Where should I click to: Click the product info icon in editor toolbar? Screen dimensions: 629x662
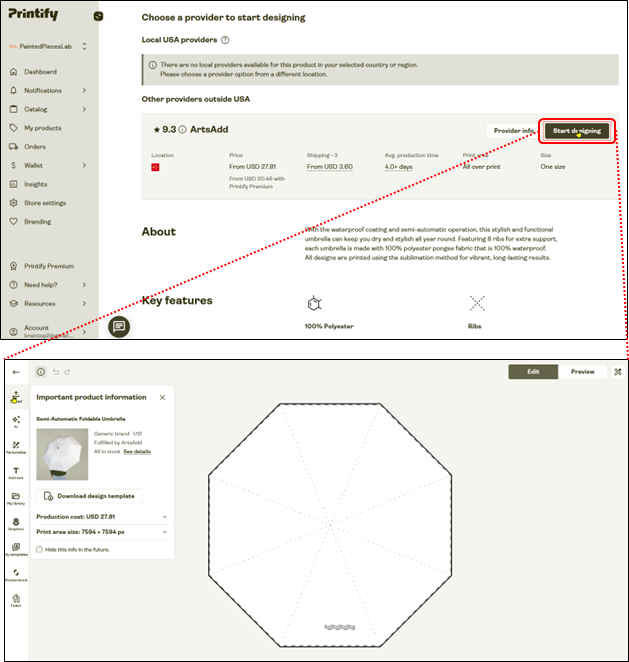pos(41,372)
